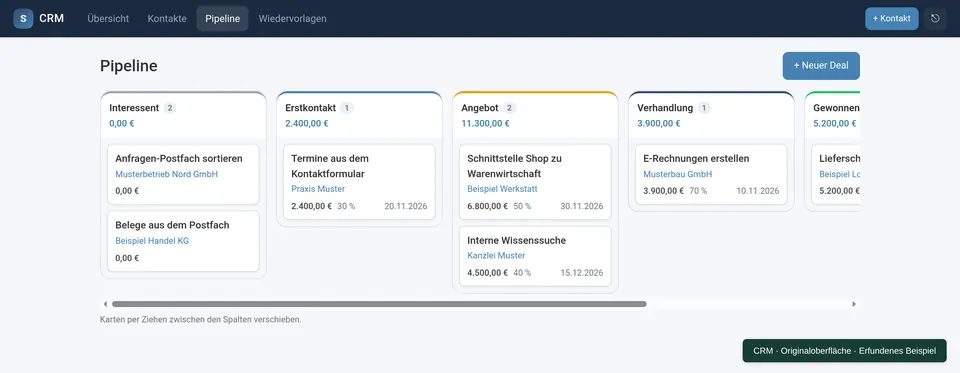Follow the Kanzlei Muster link
Screen dimensions: 960x373
point(496,255)
